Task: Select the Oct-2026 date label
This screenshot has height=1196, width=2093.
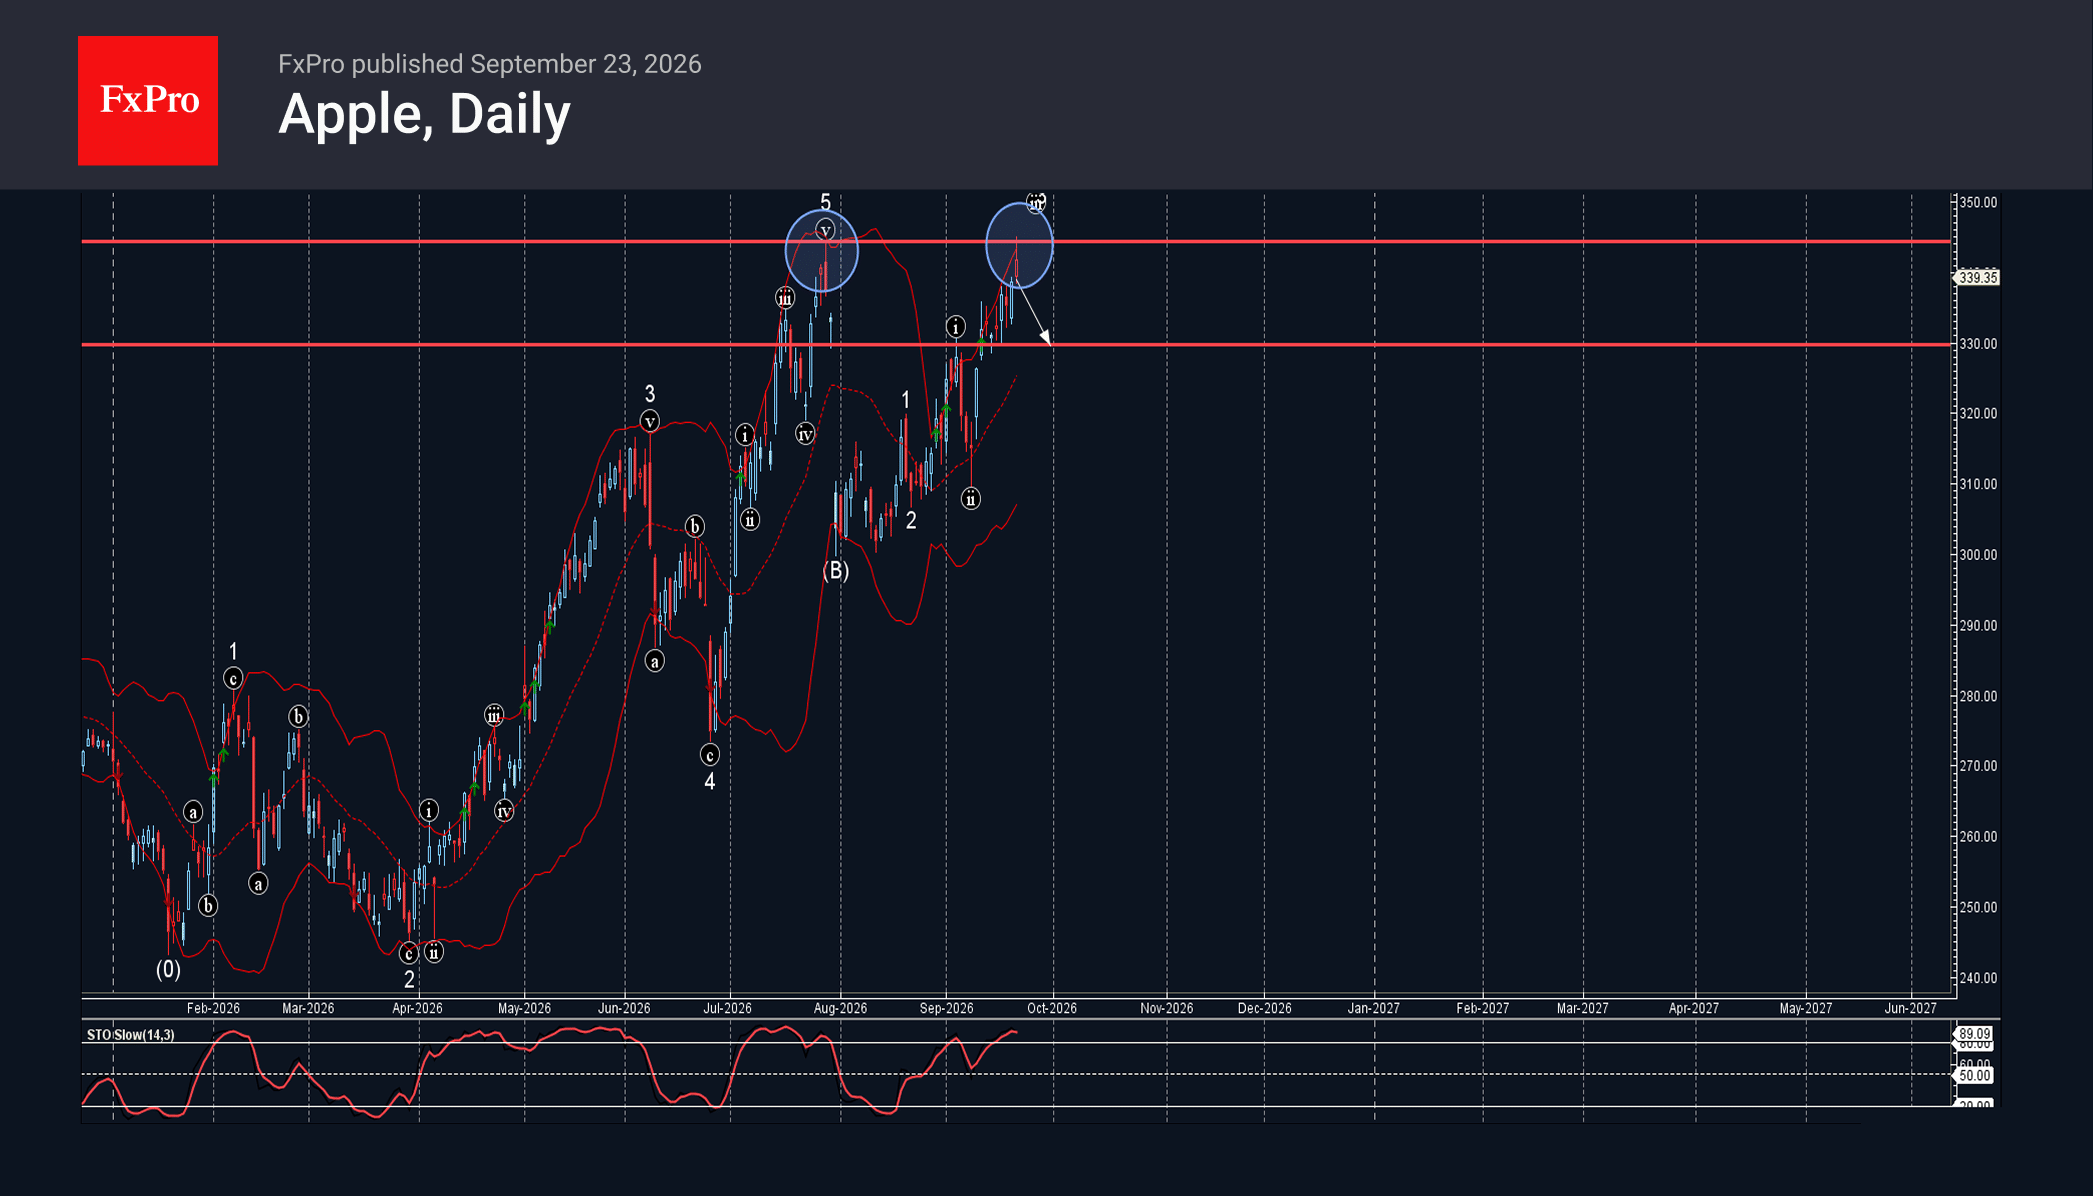Action: click(x=1052, y=1008)
